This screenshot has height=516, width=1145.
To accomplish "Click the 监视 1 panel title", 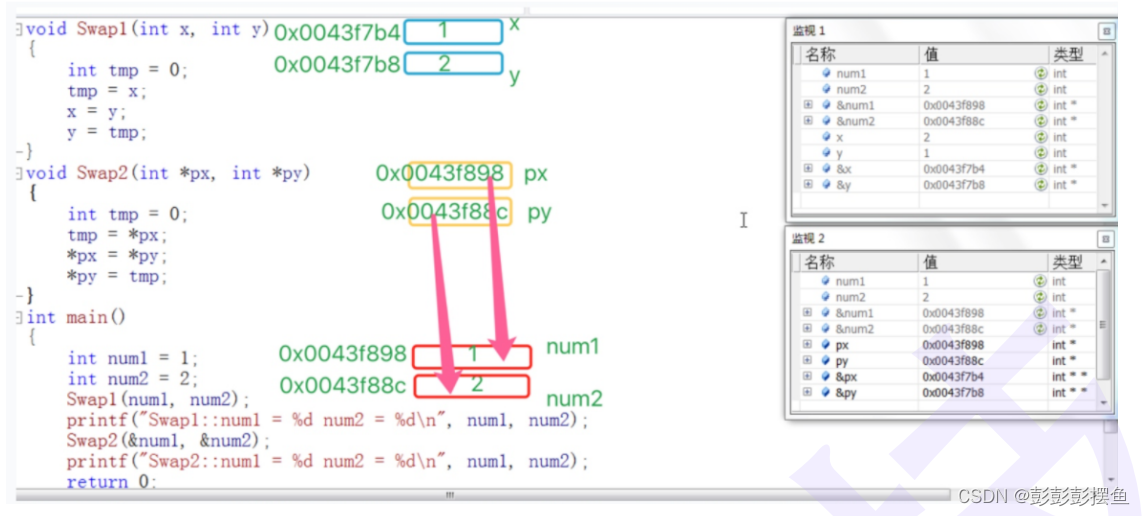I will click(808, 31).
